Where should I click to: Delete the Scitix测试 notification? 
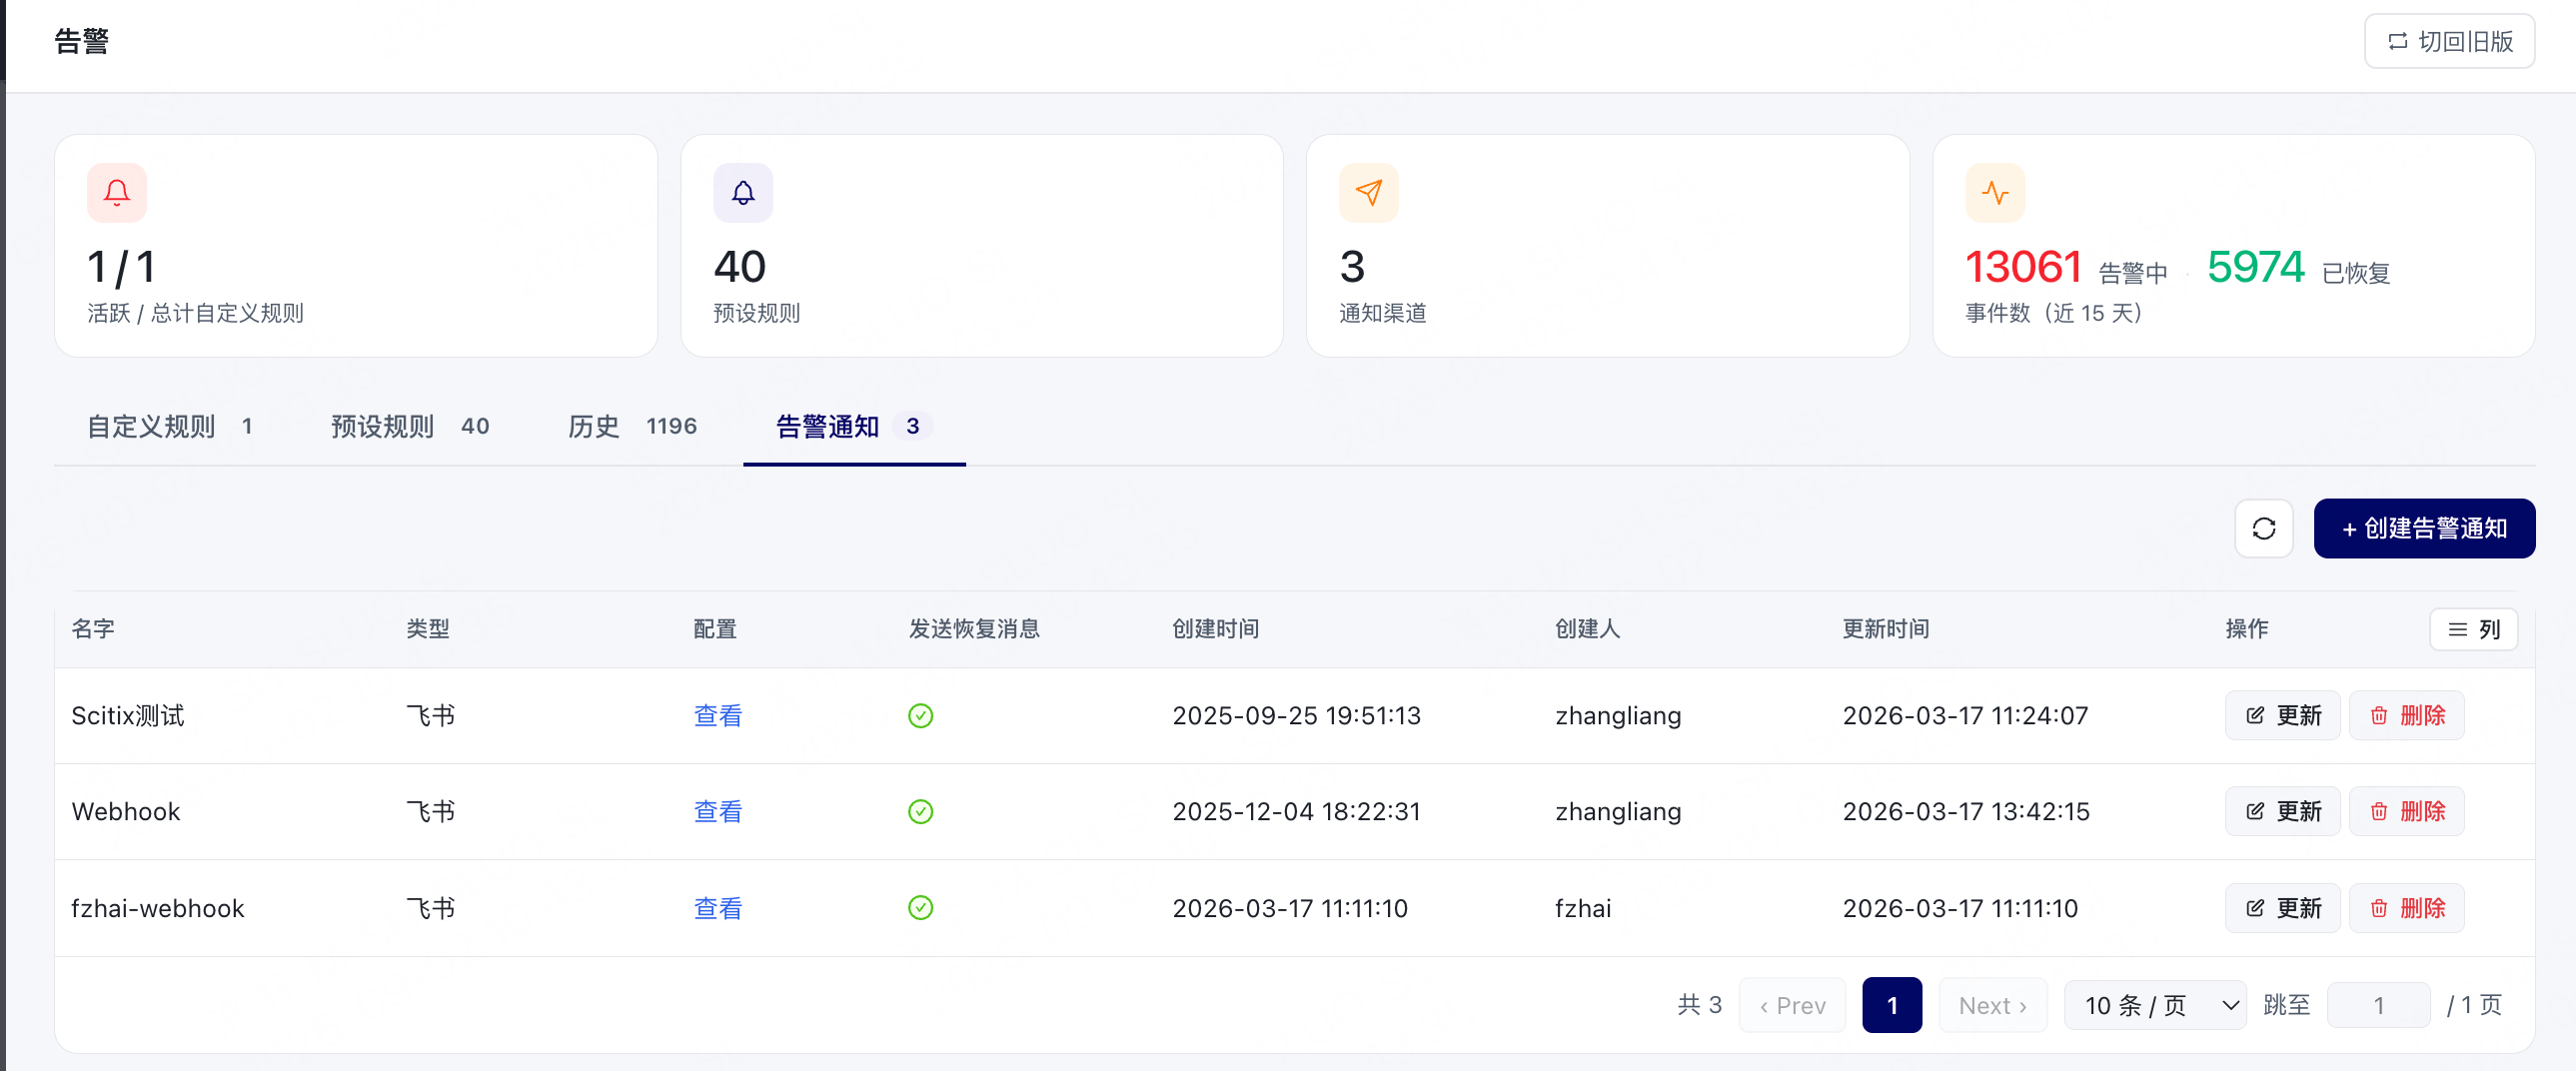[2406, 716]
